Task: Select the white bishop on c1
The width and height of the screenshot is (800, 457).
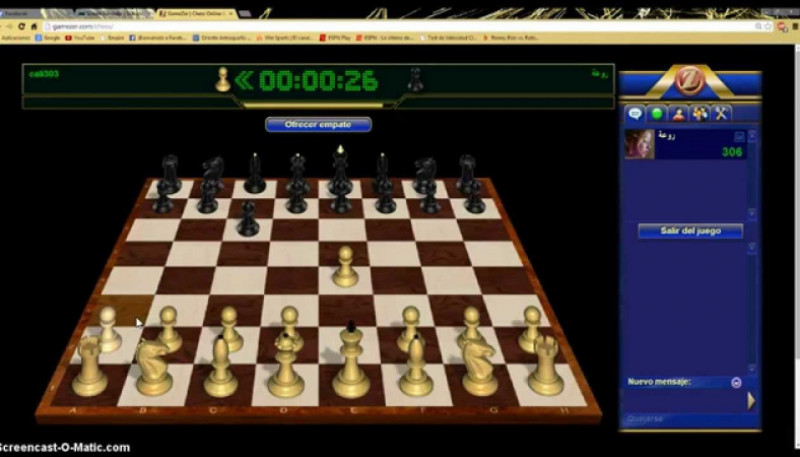Action: point(220,366)
